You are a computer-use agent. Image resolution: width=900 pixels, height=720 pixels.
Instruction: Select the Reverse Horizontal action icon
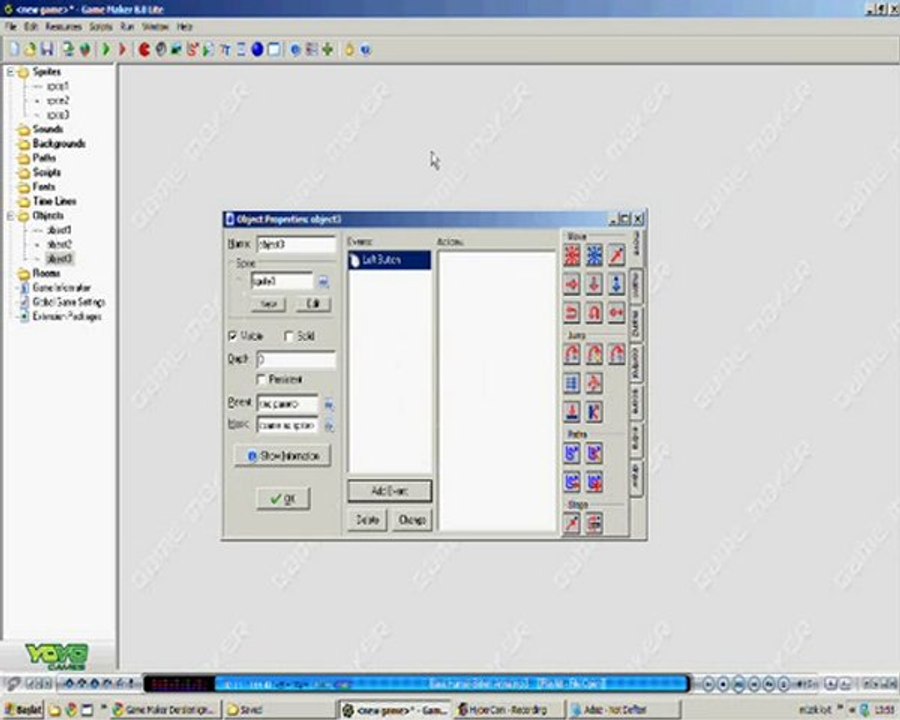point(572,312)
